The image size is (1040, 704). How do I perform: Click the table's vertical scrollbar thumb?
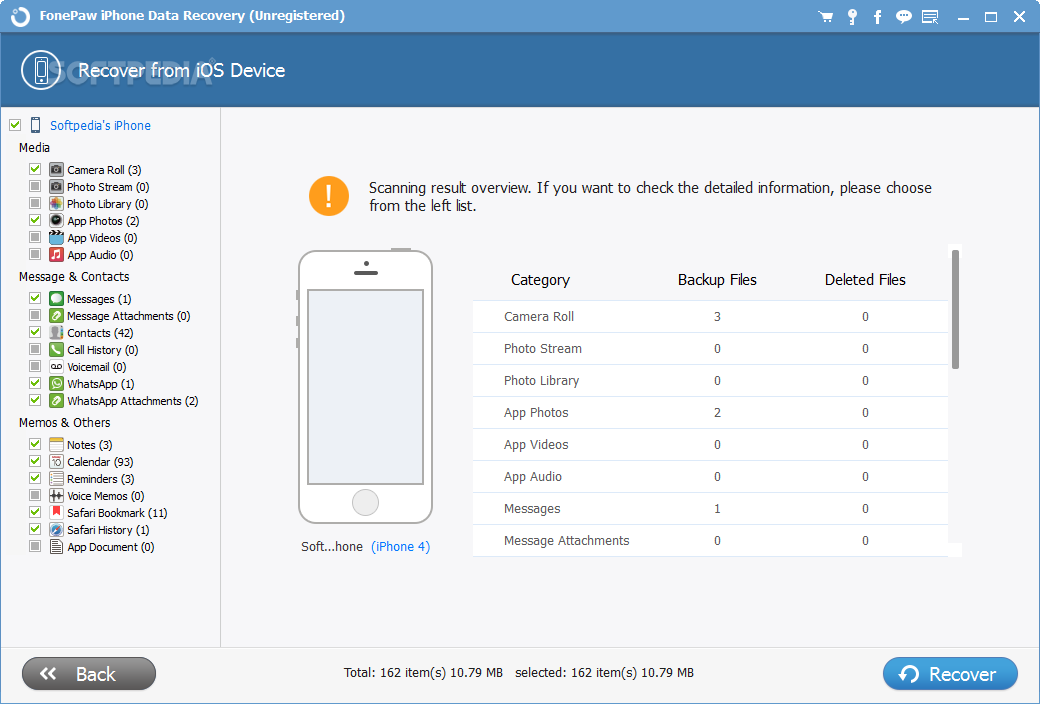955,309
